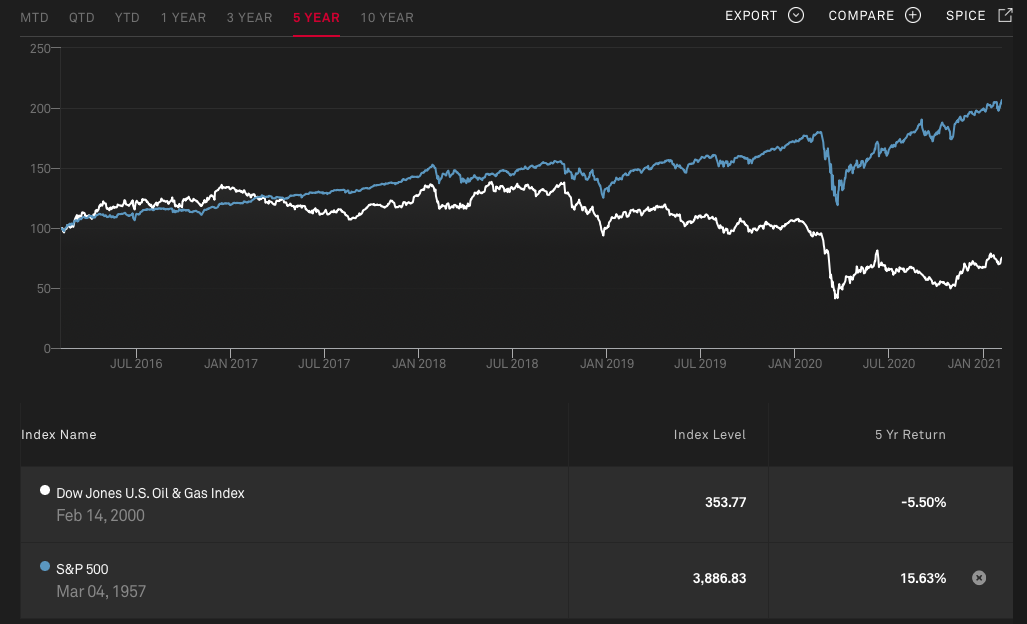The height and width of the screenshot is (624, 1027).
Task: Click the 5 Yr Return column header
Action: 910,435
